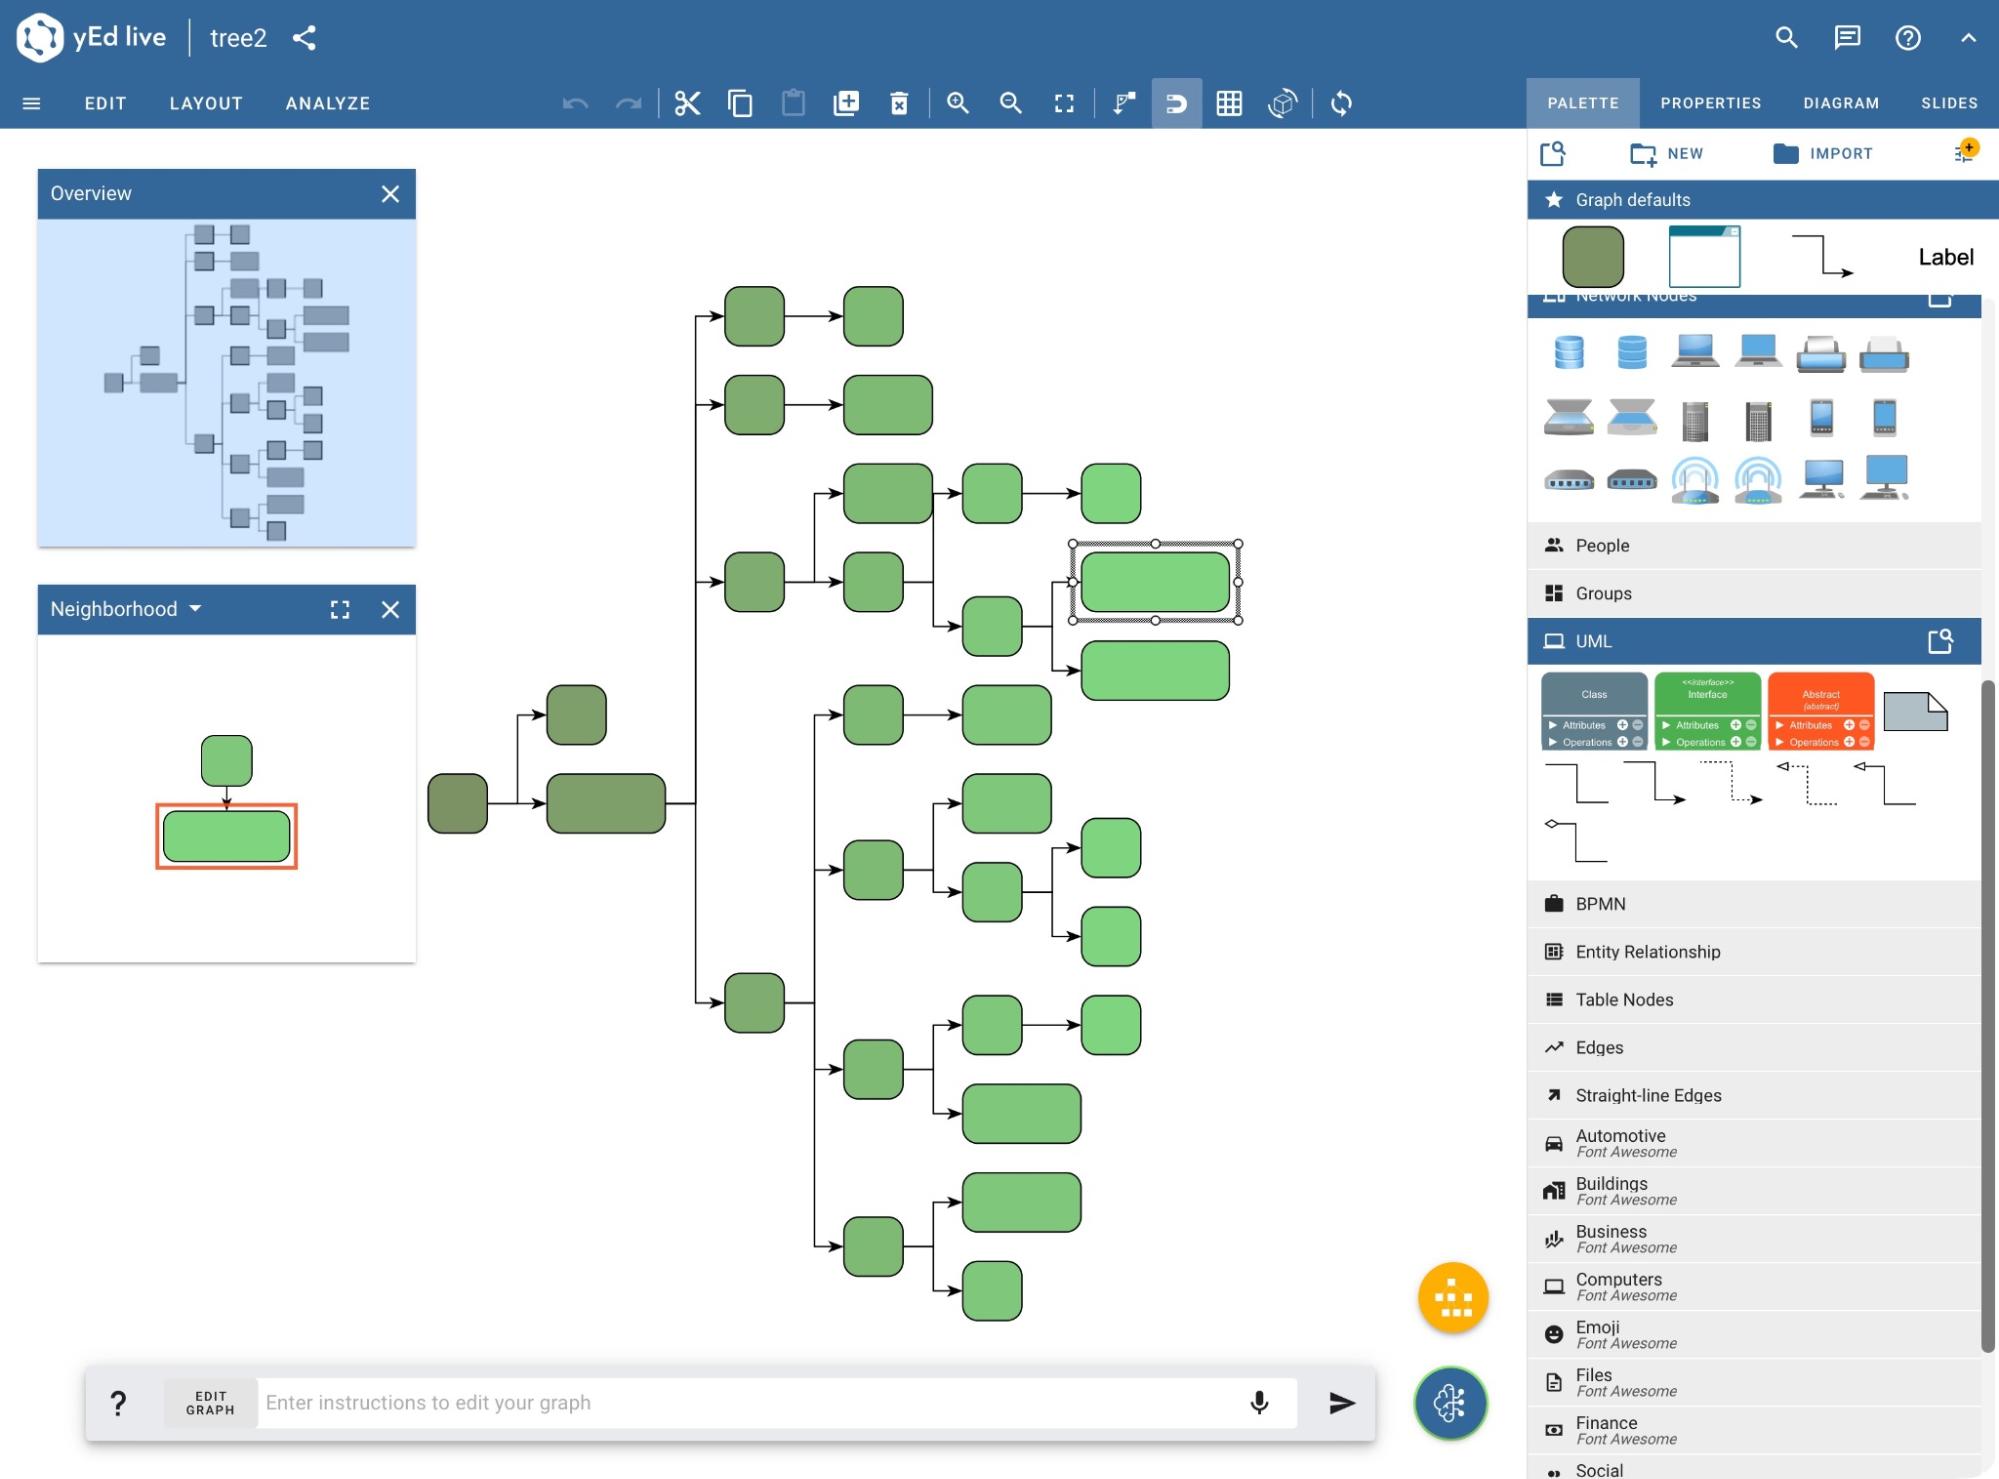The height and width of the screenshot is (1479, 1999).
Task: Click the microphone icon for voice input
Action: point(1259,1402)
